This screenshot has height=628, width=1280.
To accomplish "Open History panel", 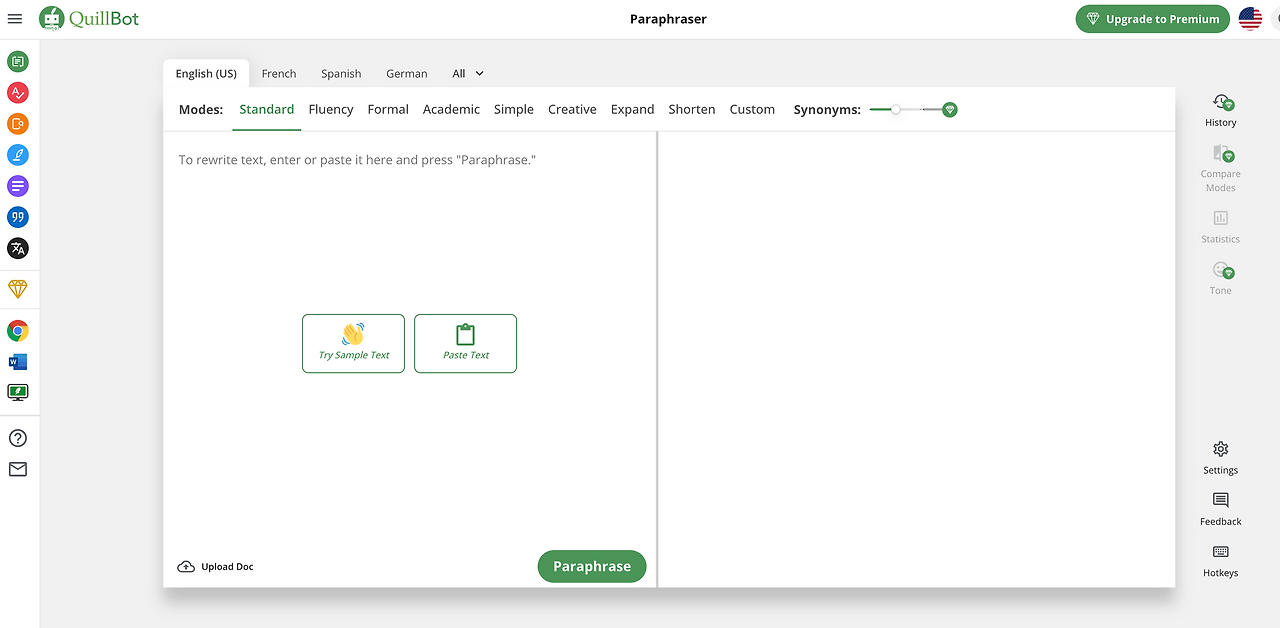I will click(x=1220, y=109).
